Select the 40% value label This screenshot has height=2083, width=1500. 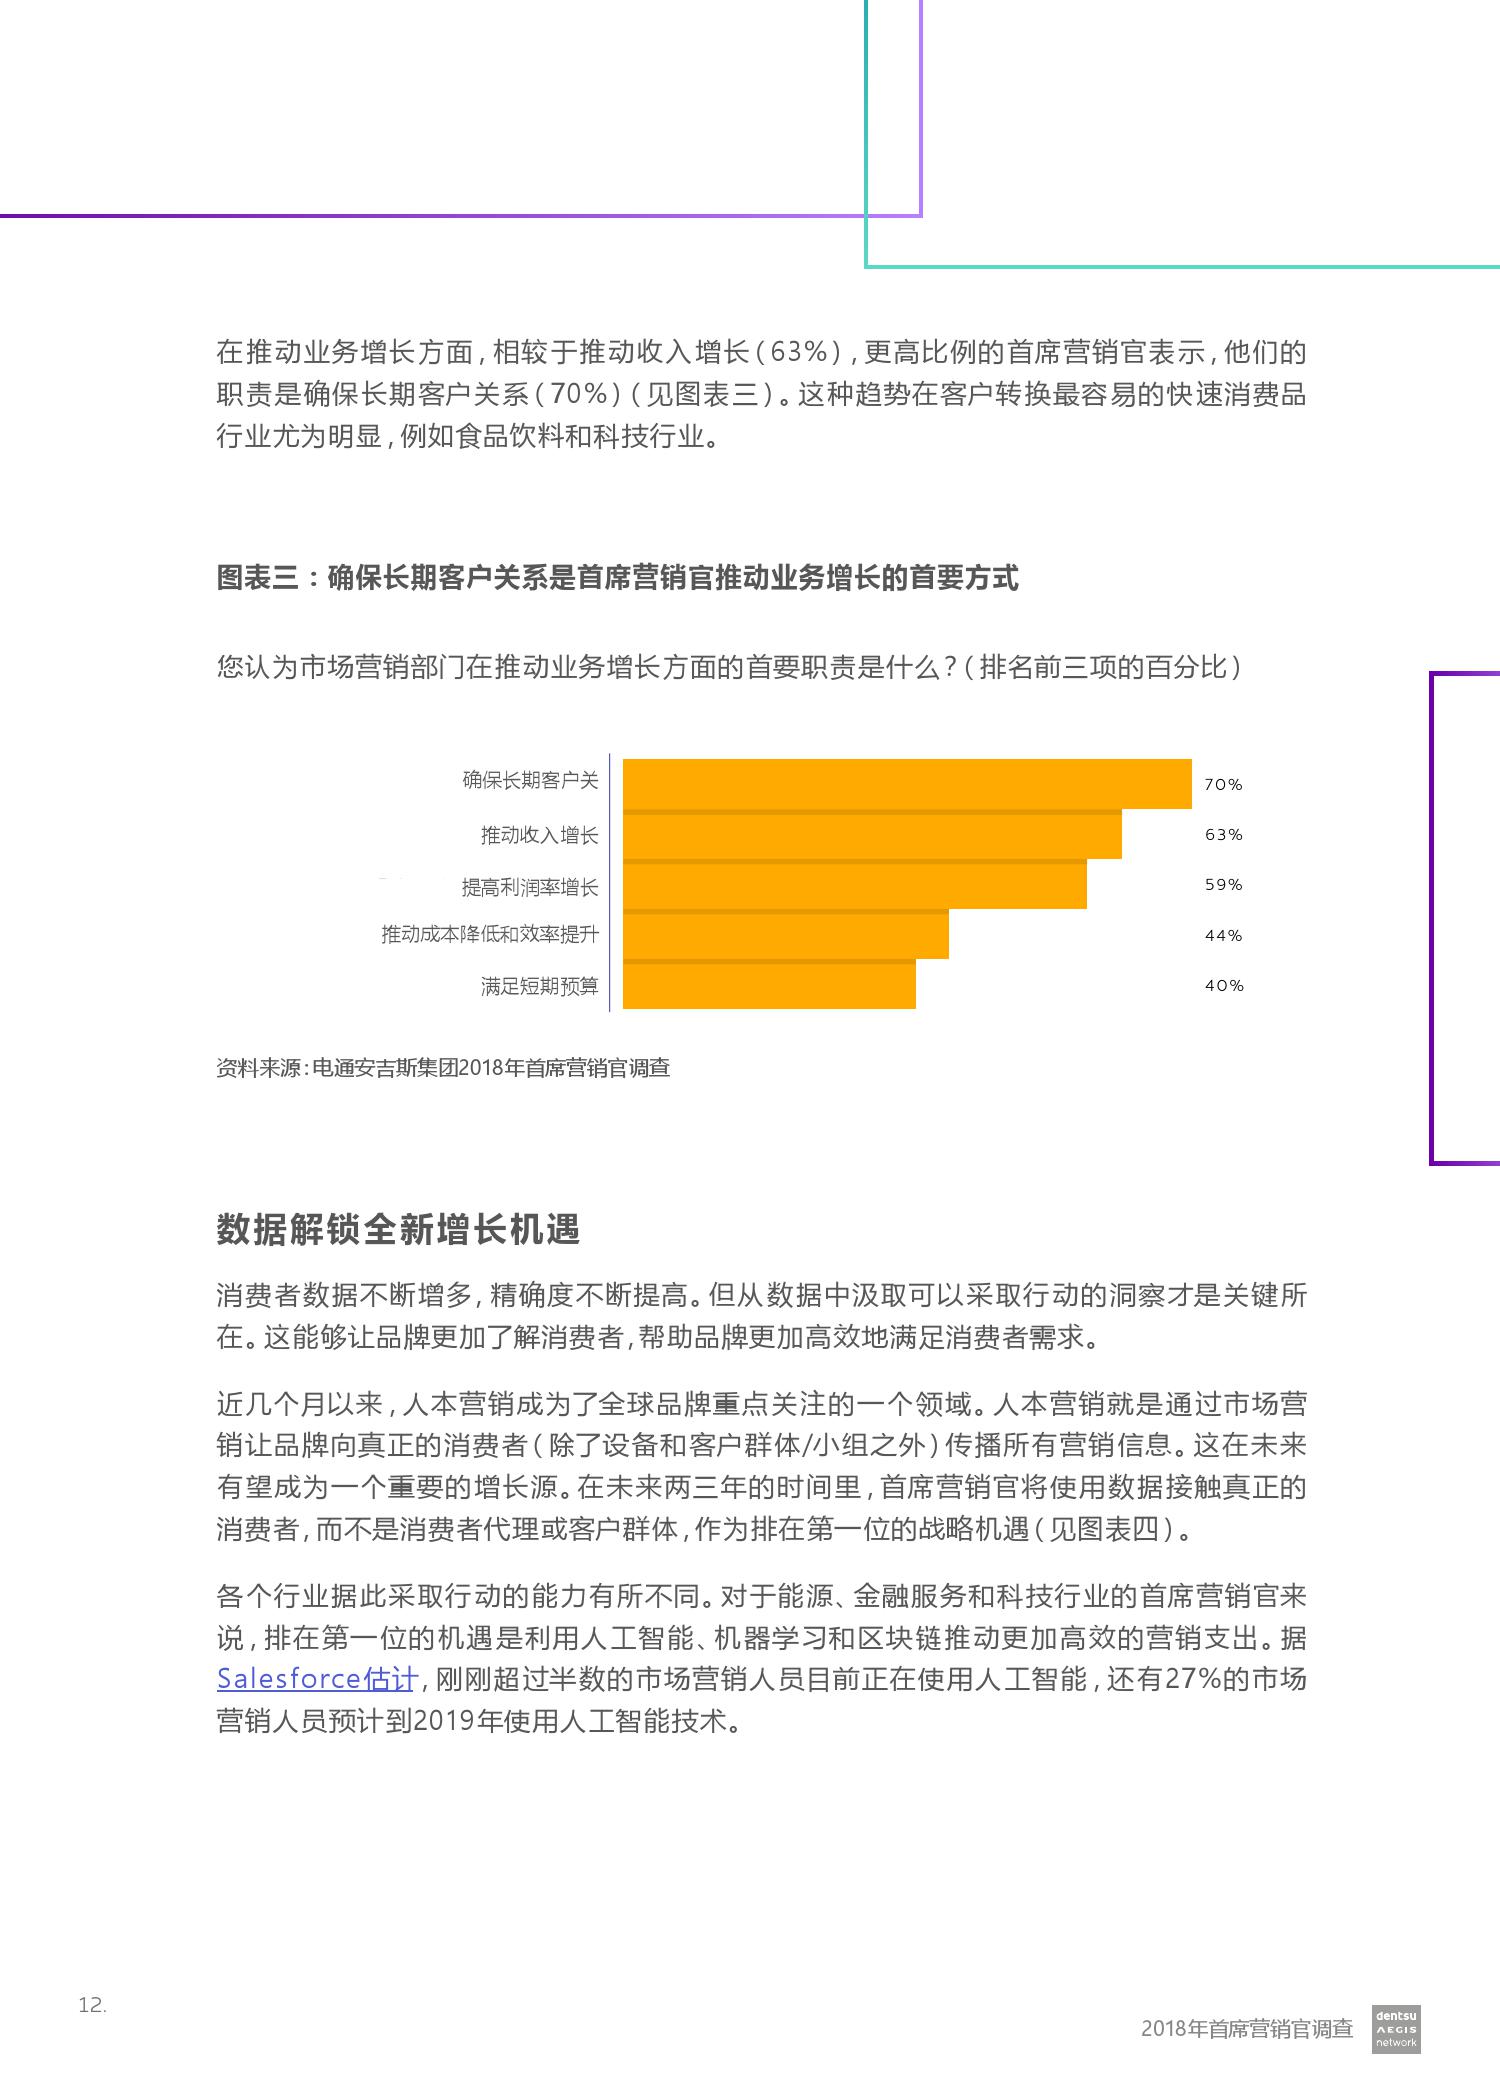click(x=1222, y=986)
